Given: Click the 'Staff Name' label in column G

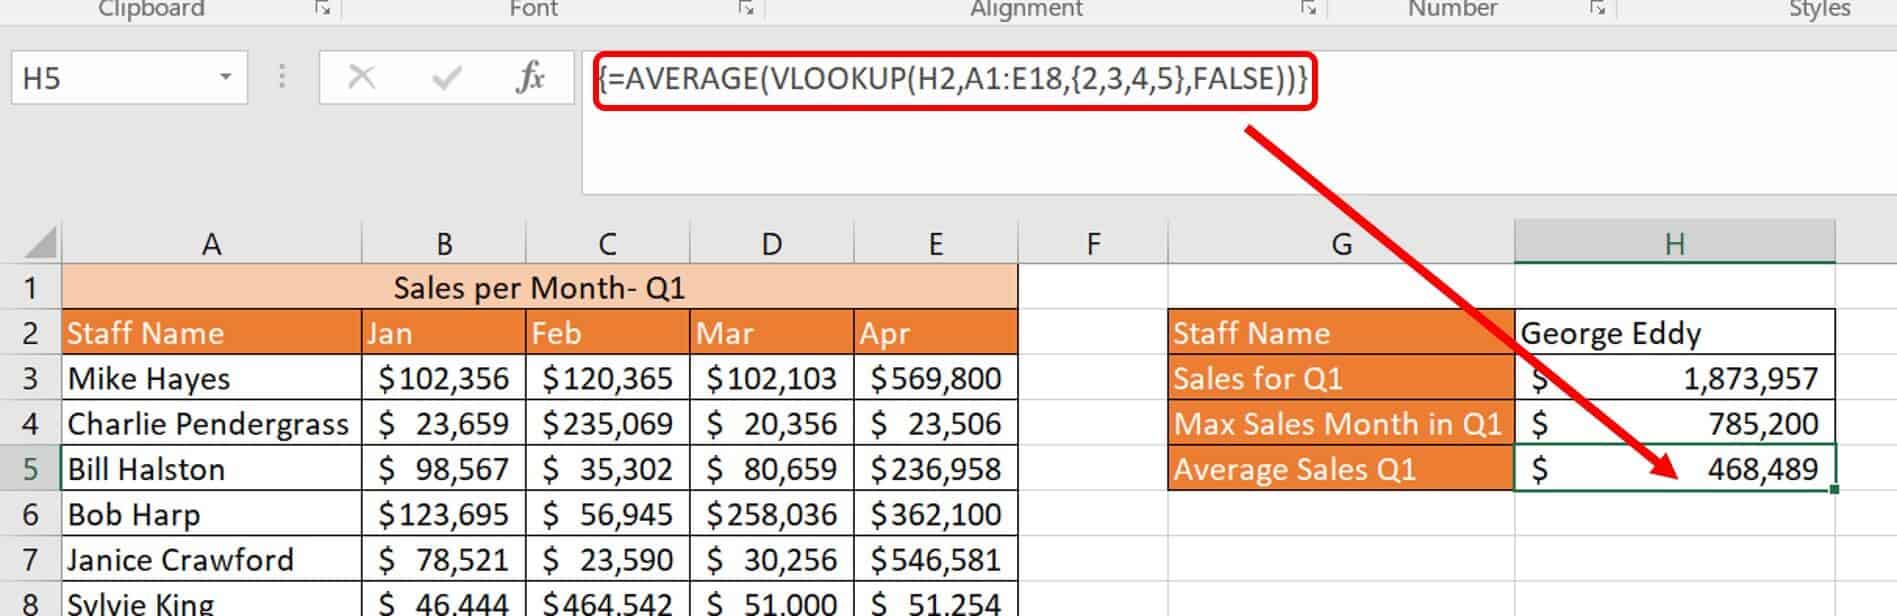Looking at the screenshot, I should click(x=1341, y=333).
